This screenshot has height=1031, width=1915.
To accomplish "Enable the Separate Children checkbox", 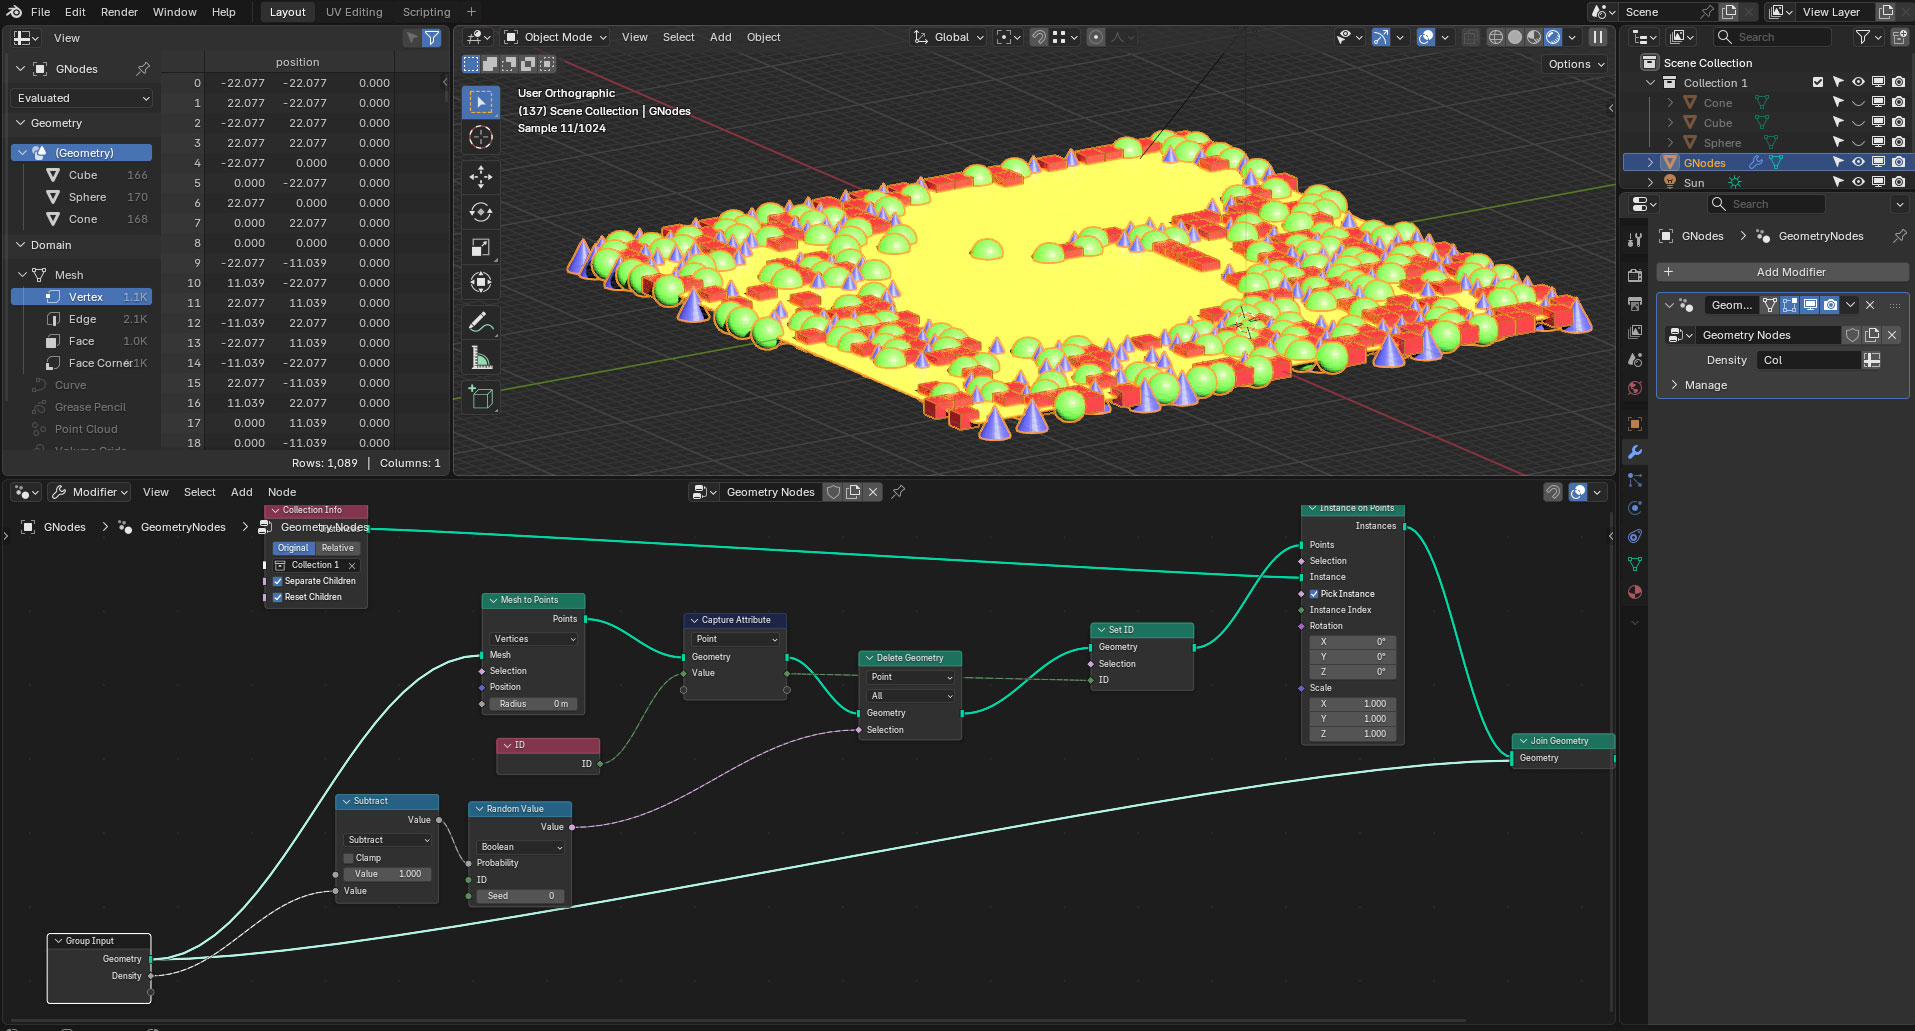I will click(278, 581).
